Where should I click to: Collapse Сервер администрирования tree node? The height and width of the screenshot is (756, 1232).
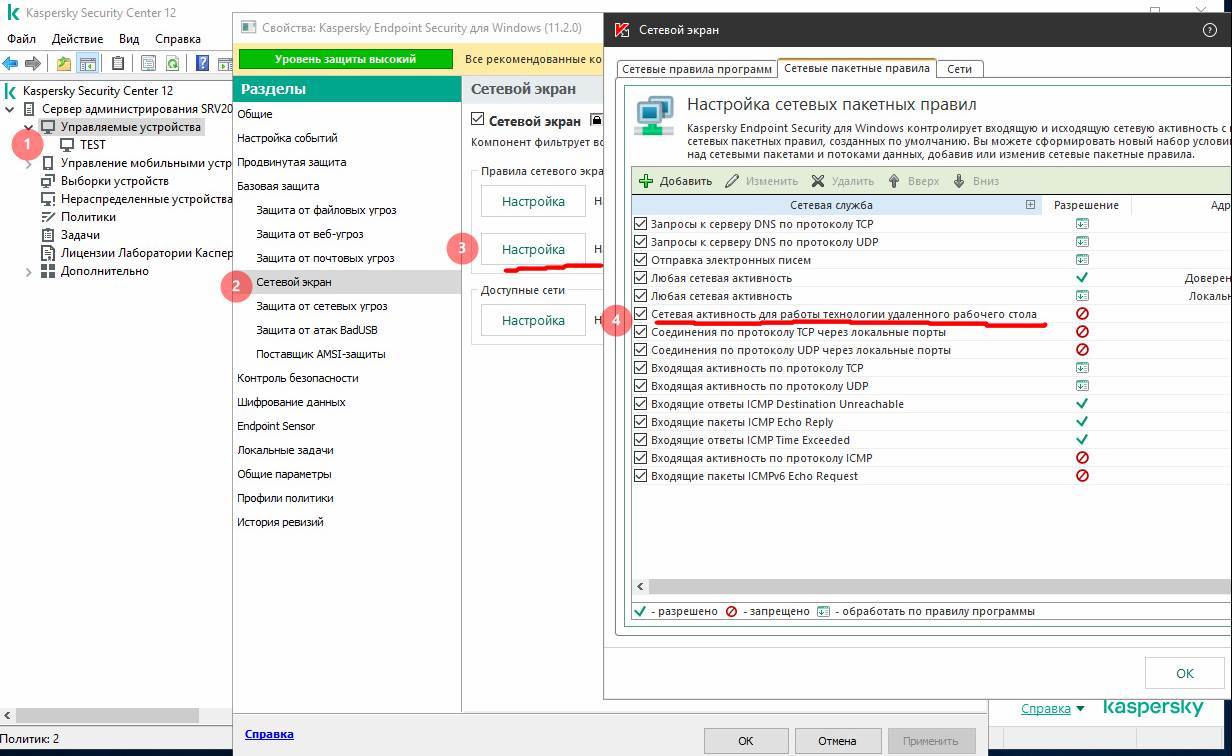click(x=10, y=109)
